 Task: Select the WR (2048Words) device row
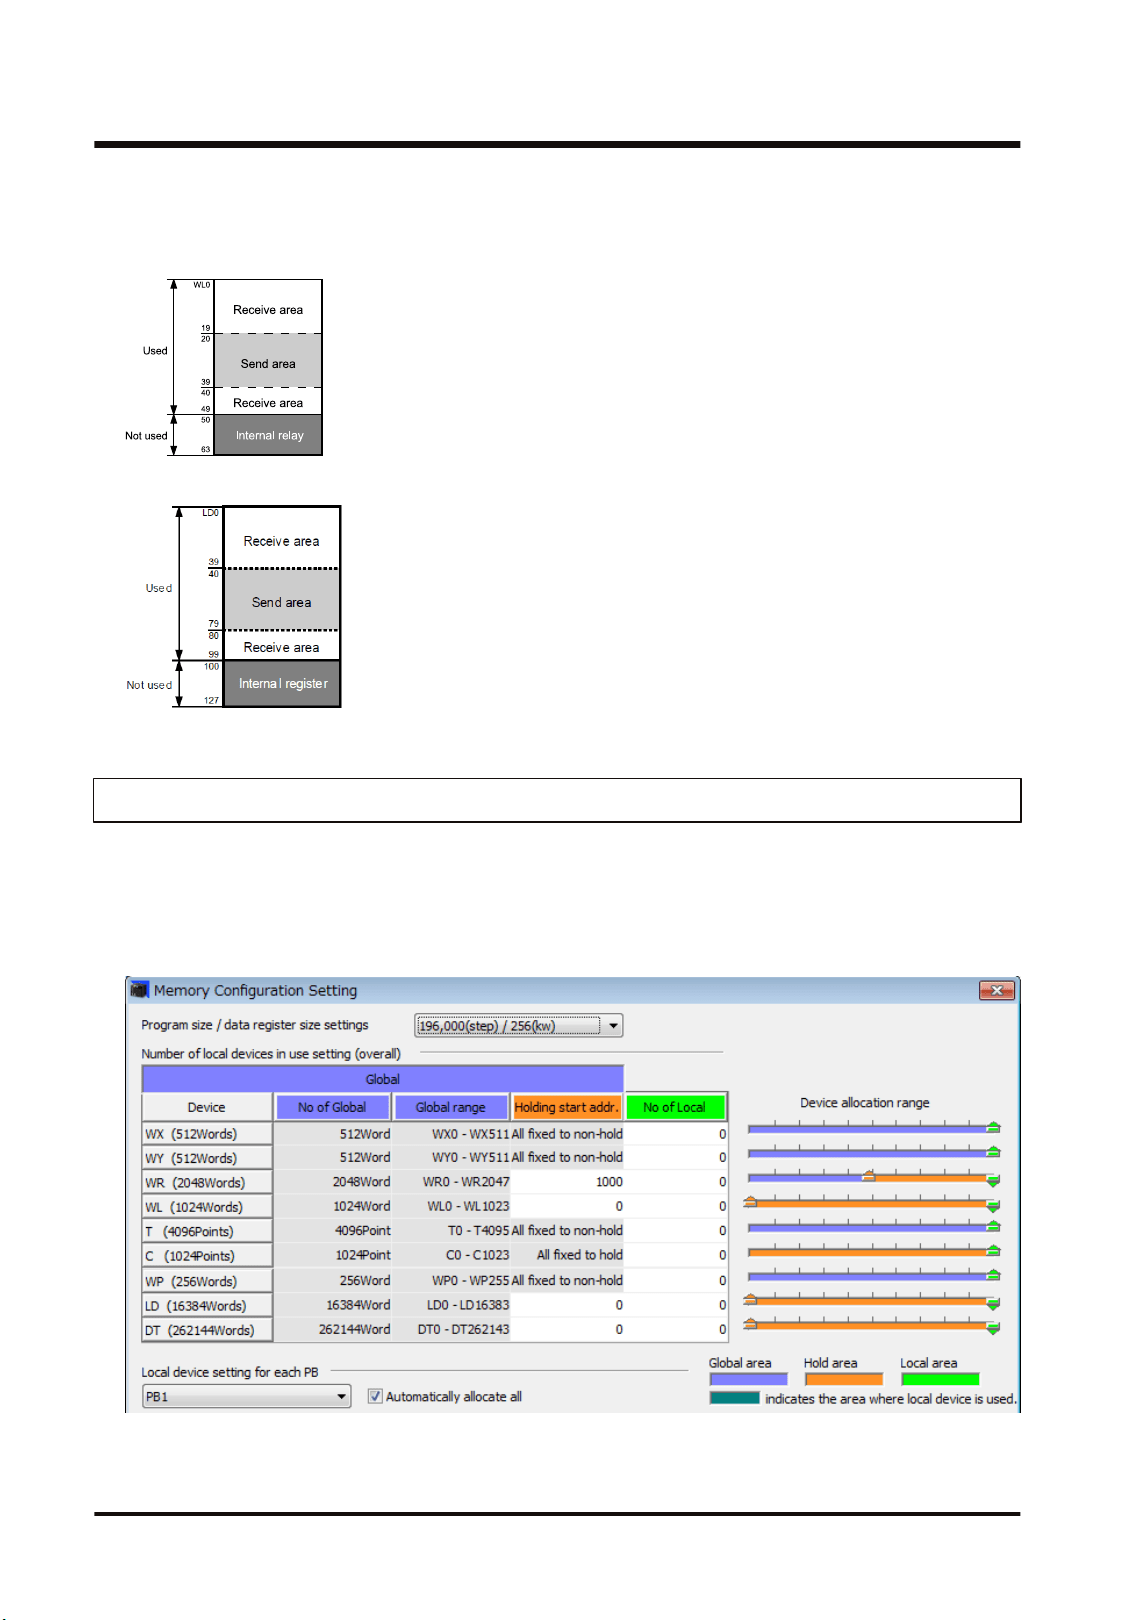pos(207,1182)
